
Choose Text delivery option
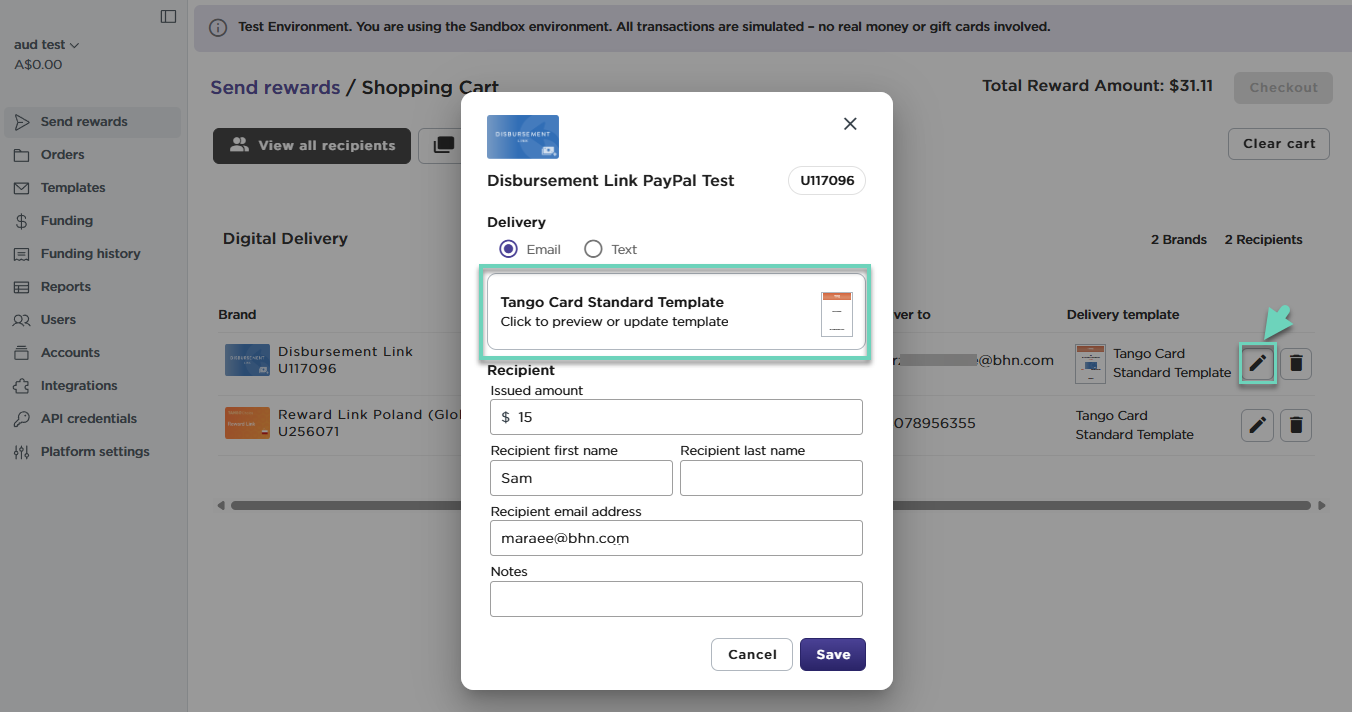click(593, 249)
